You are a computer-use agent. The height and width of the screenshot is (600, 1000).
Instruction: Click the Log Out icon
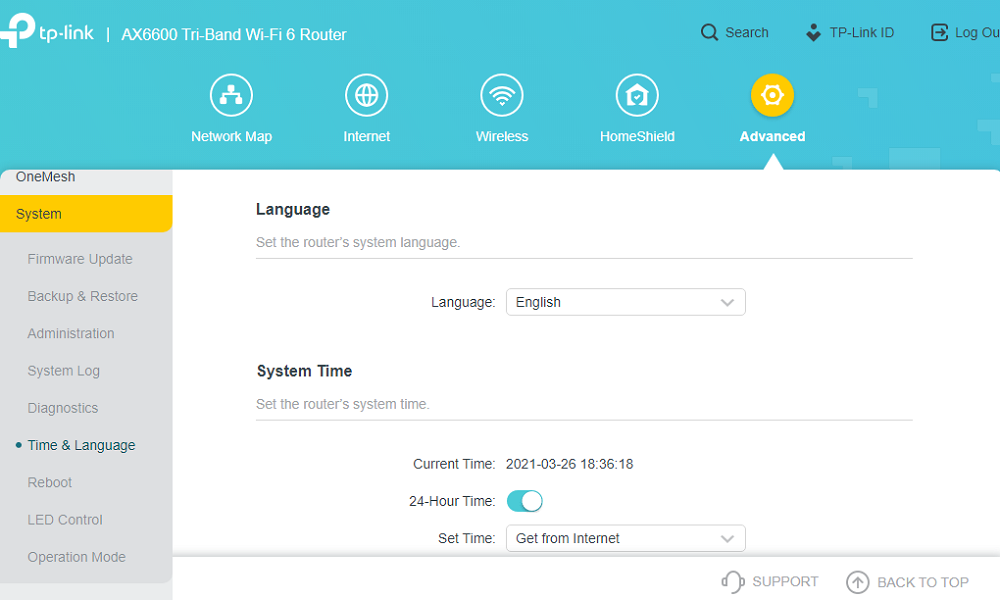939,33
